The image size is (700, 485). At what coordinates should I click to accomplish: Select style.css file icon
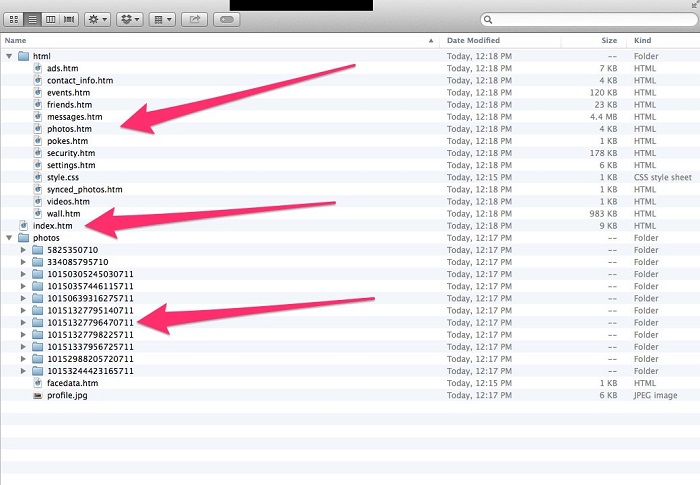[38, 177]
